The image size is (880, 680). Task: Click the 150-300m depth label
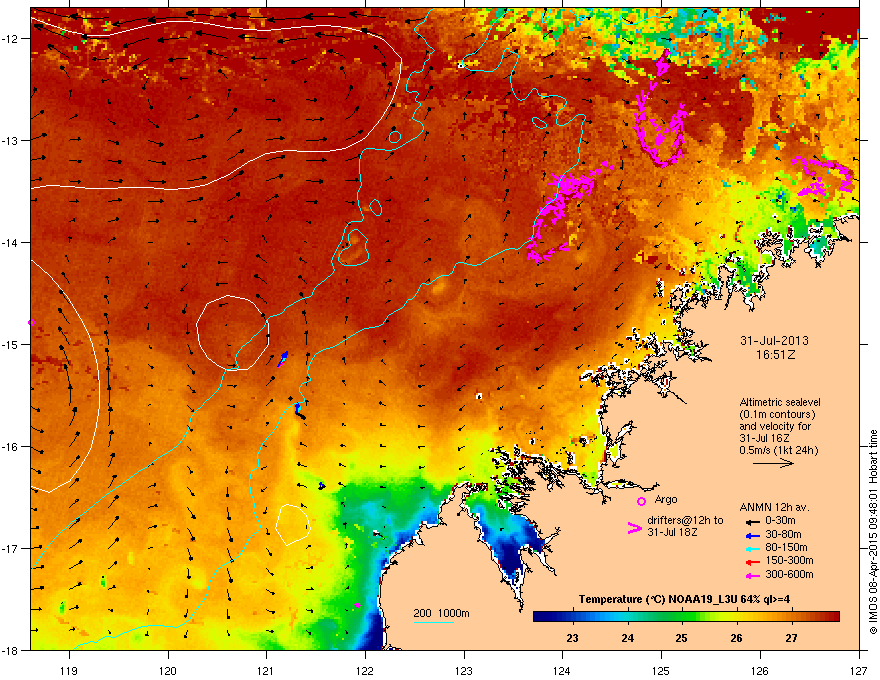click(789, 560)
